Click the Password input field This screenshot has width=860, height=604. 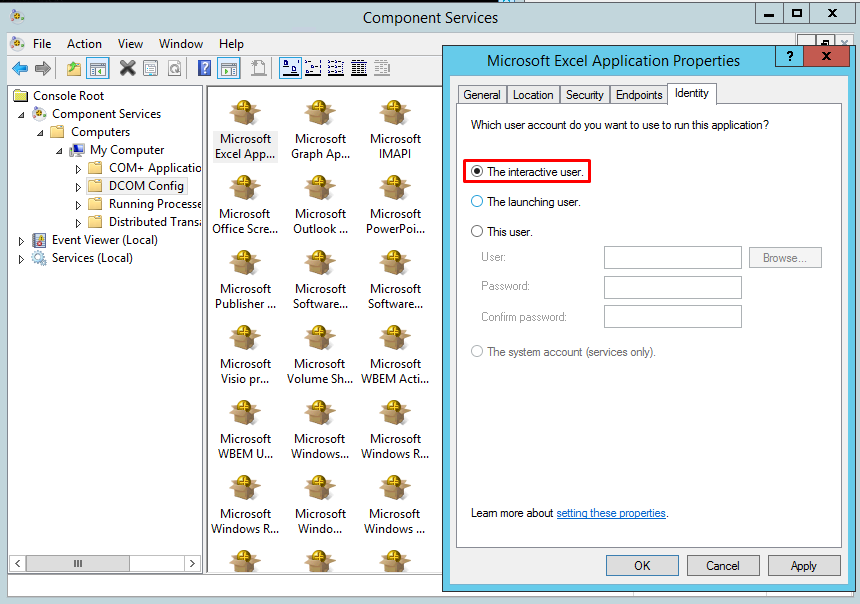click(x=672, y=287)
